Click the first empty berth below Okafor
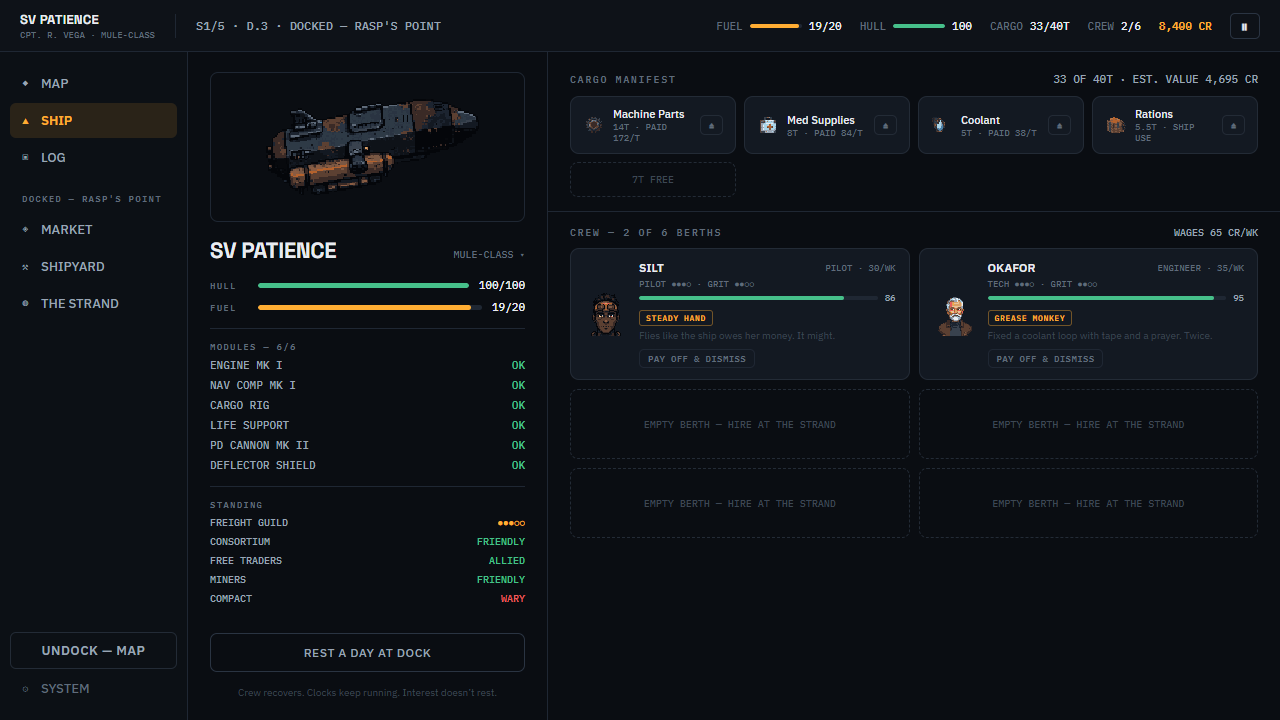 pyautogui.click(x=1088, y=425)
